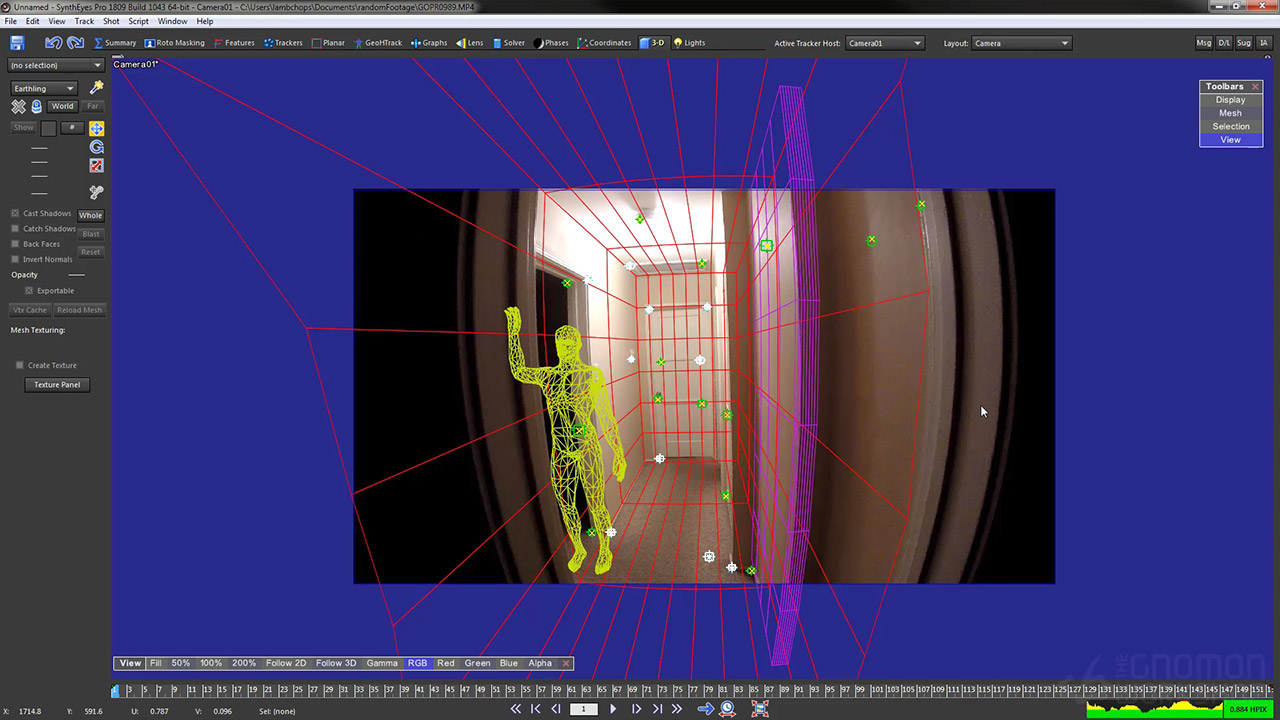The width and height of the screenshot is (1280, 720).
Task: Click the delete mesh X icon
Action: point(18,106)
